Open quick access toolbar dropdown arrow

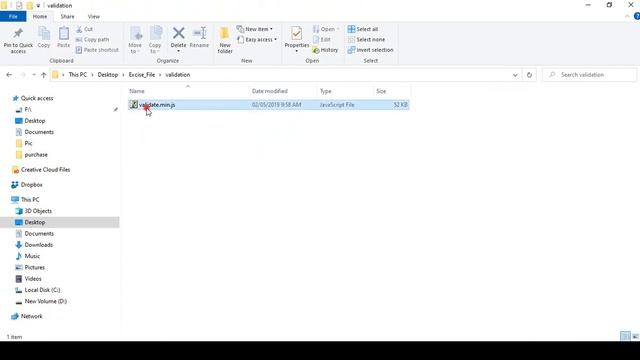point(38,6)
